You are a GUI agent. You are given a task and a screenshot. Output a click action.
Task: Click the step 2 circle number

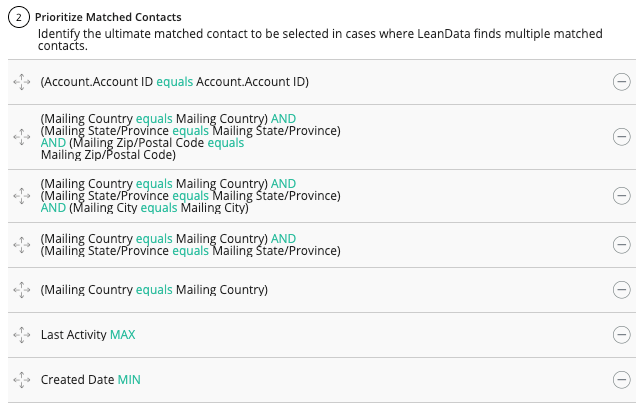16,17
